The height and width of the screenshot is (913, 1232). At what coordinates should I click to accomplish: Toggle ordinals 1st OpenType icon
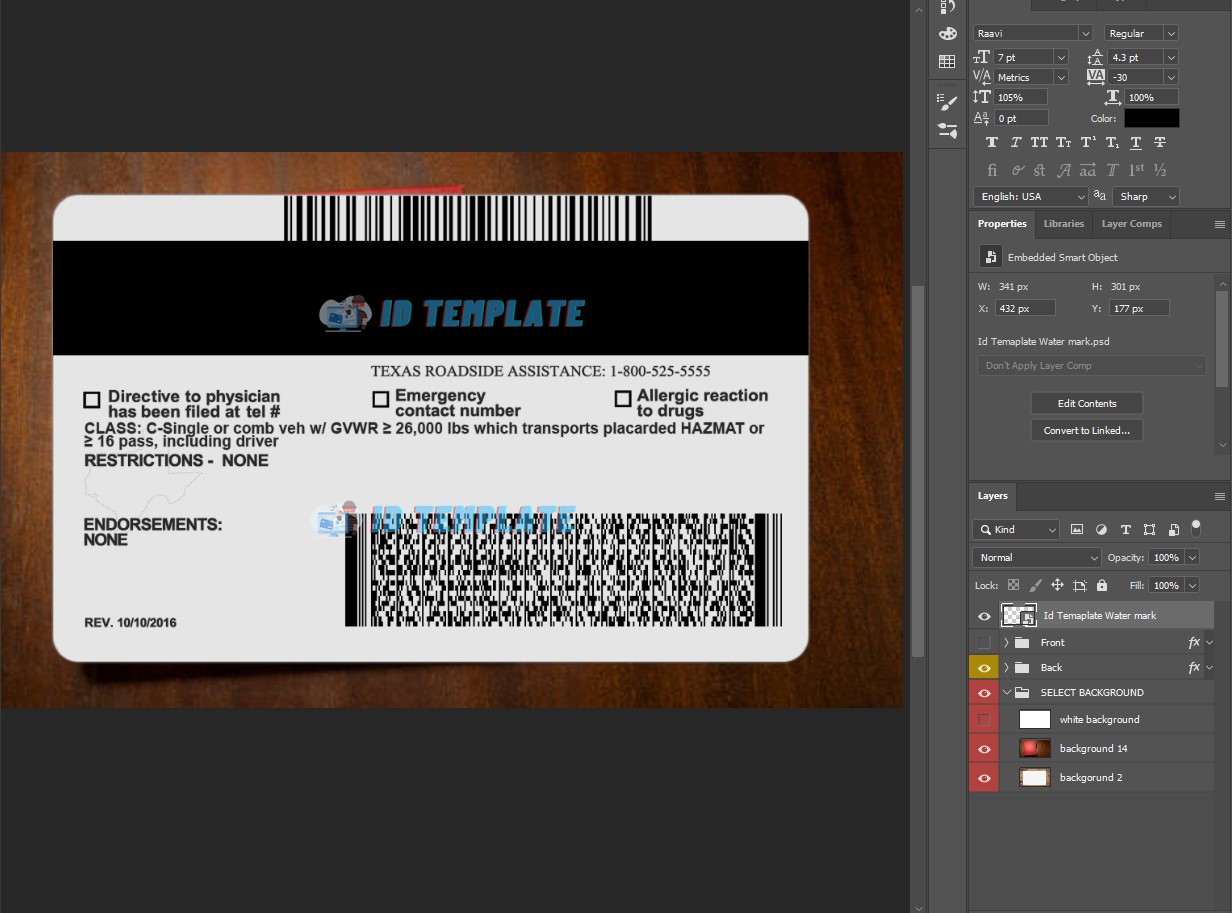[x=1137, y=170]
